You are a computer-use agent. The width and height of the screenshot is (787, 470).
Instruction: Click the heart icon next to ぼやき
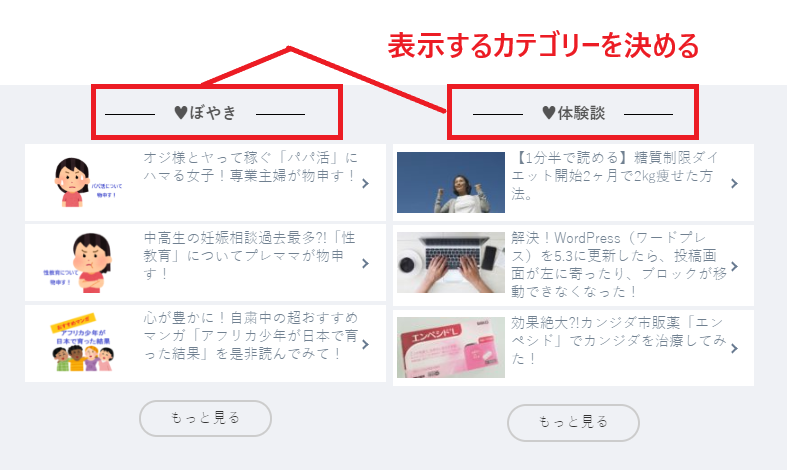click(181, 112)
